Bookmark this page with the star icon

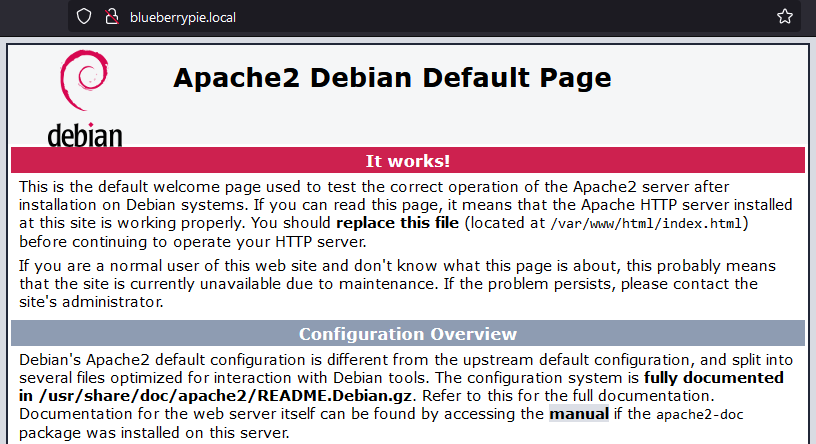click(x=785, y=17)
